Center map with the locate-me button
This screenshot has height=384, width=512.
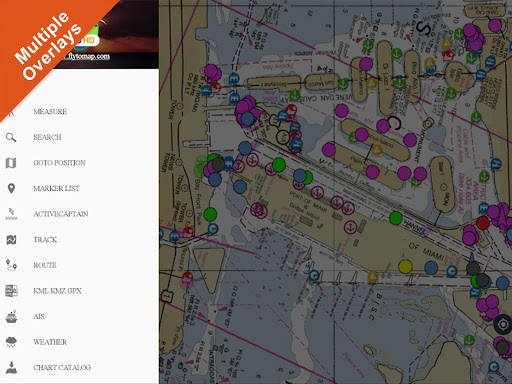coord(503,324)
